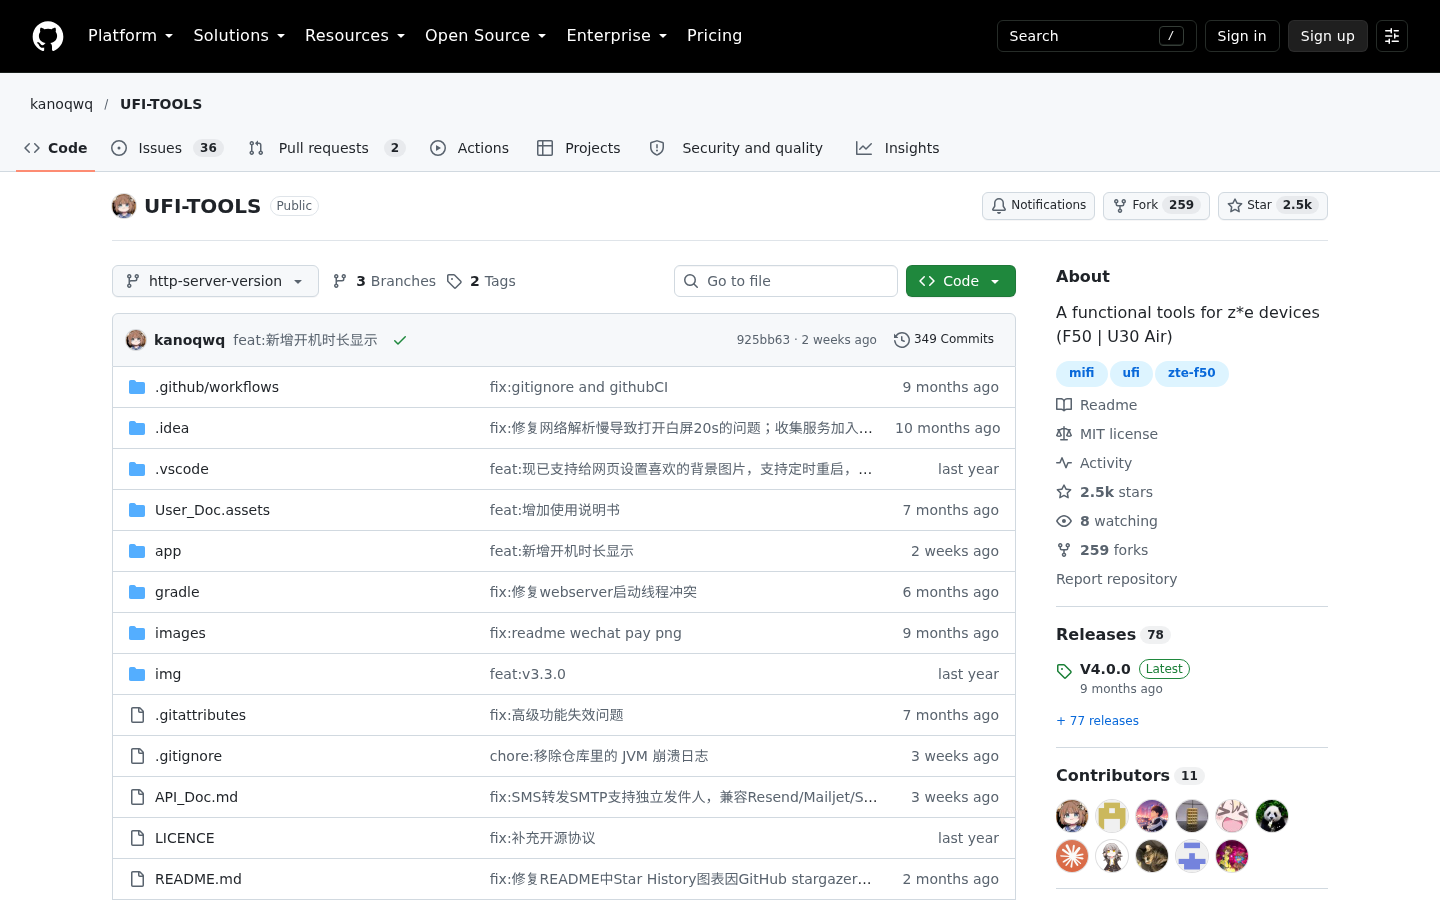Open the .github/workflows folder icon

point(137,387)
